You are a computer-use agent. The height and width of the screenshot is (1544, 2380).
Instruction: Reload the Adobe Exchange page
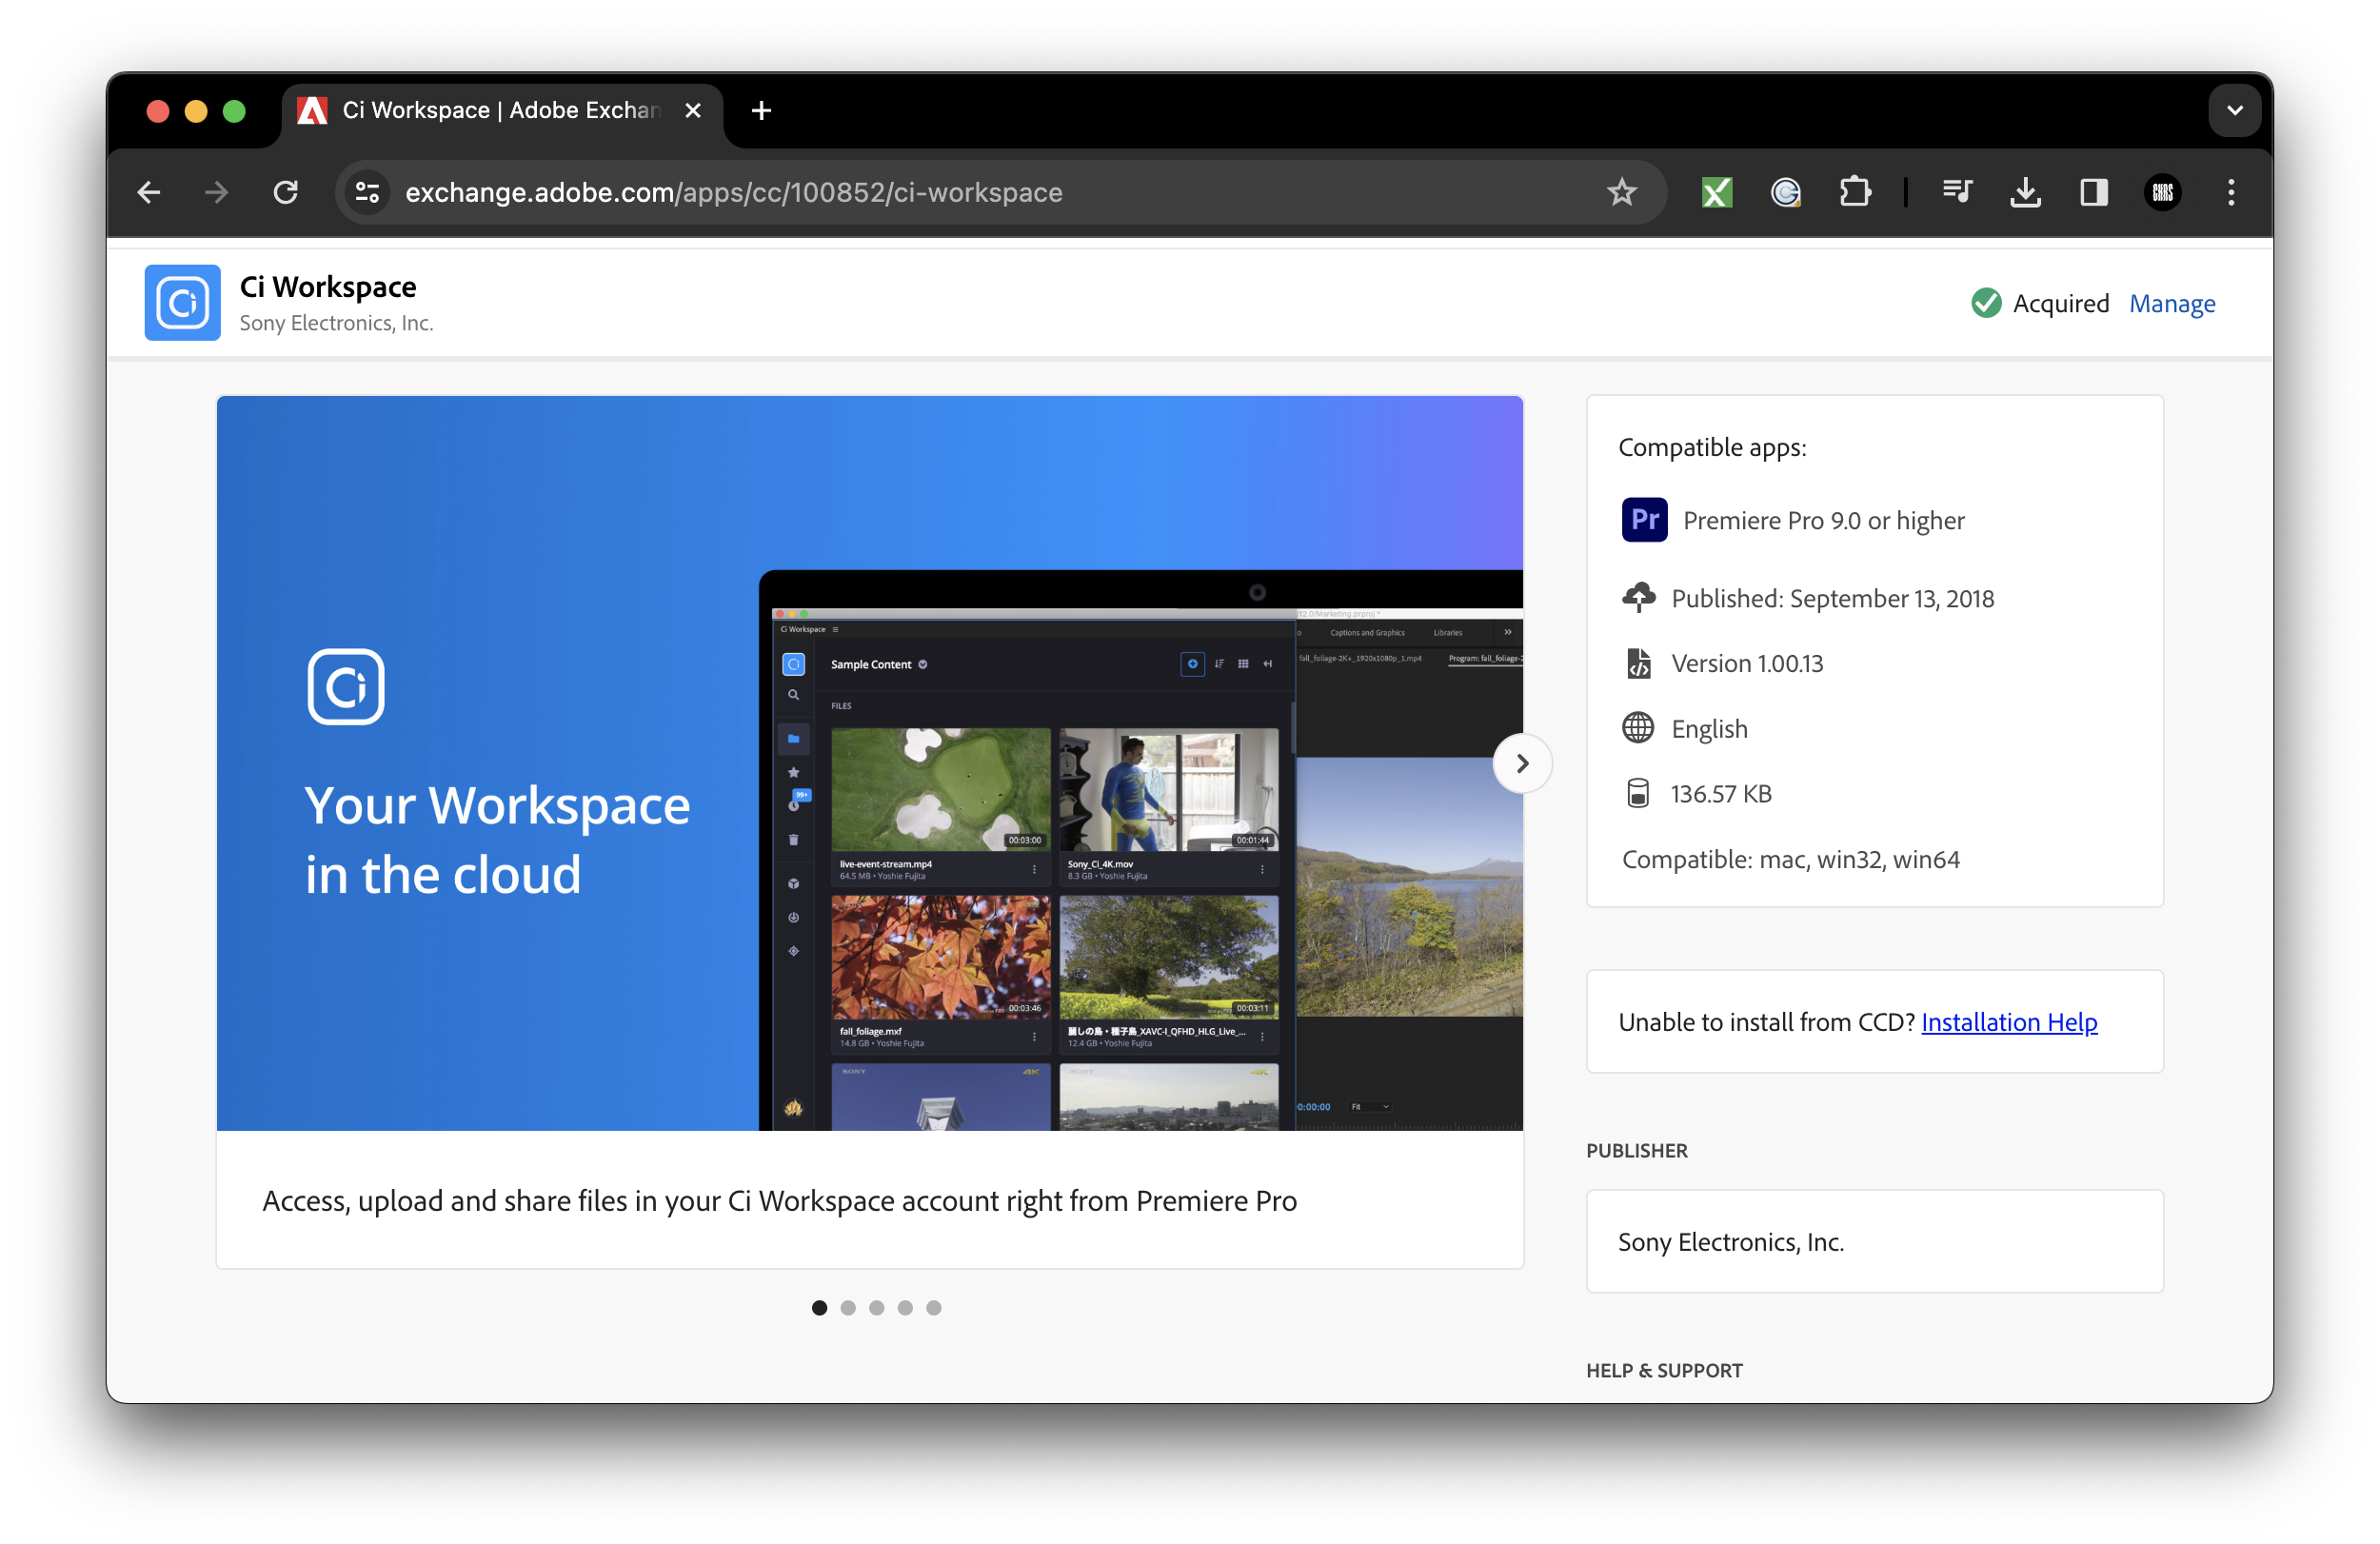point(286,192)
